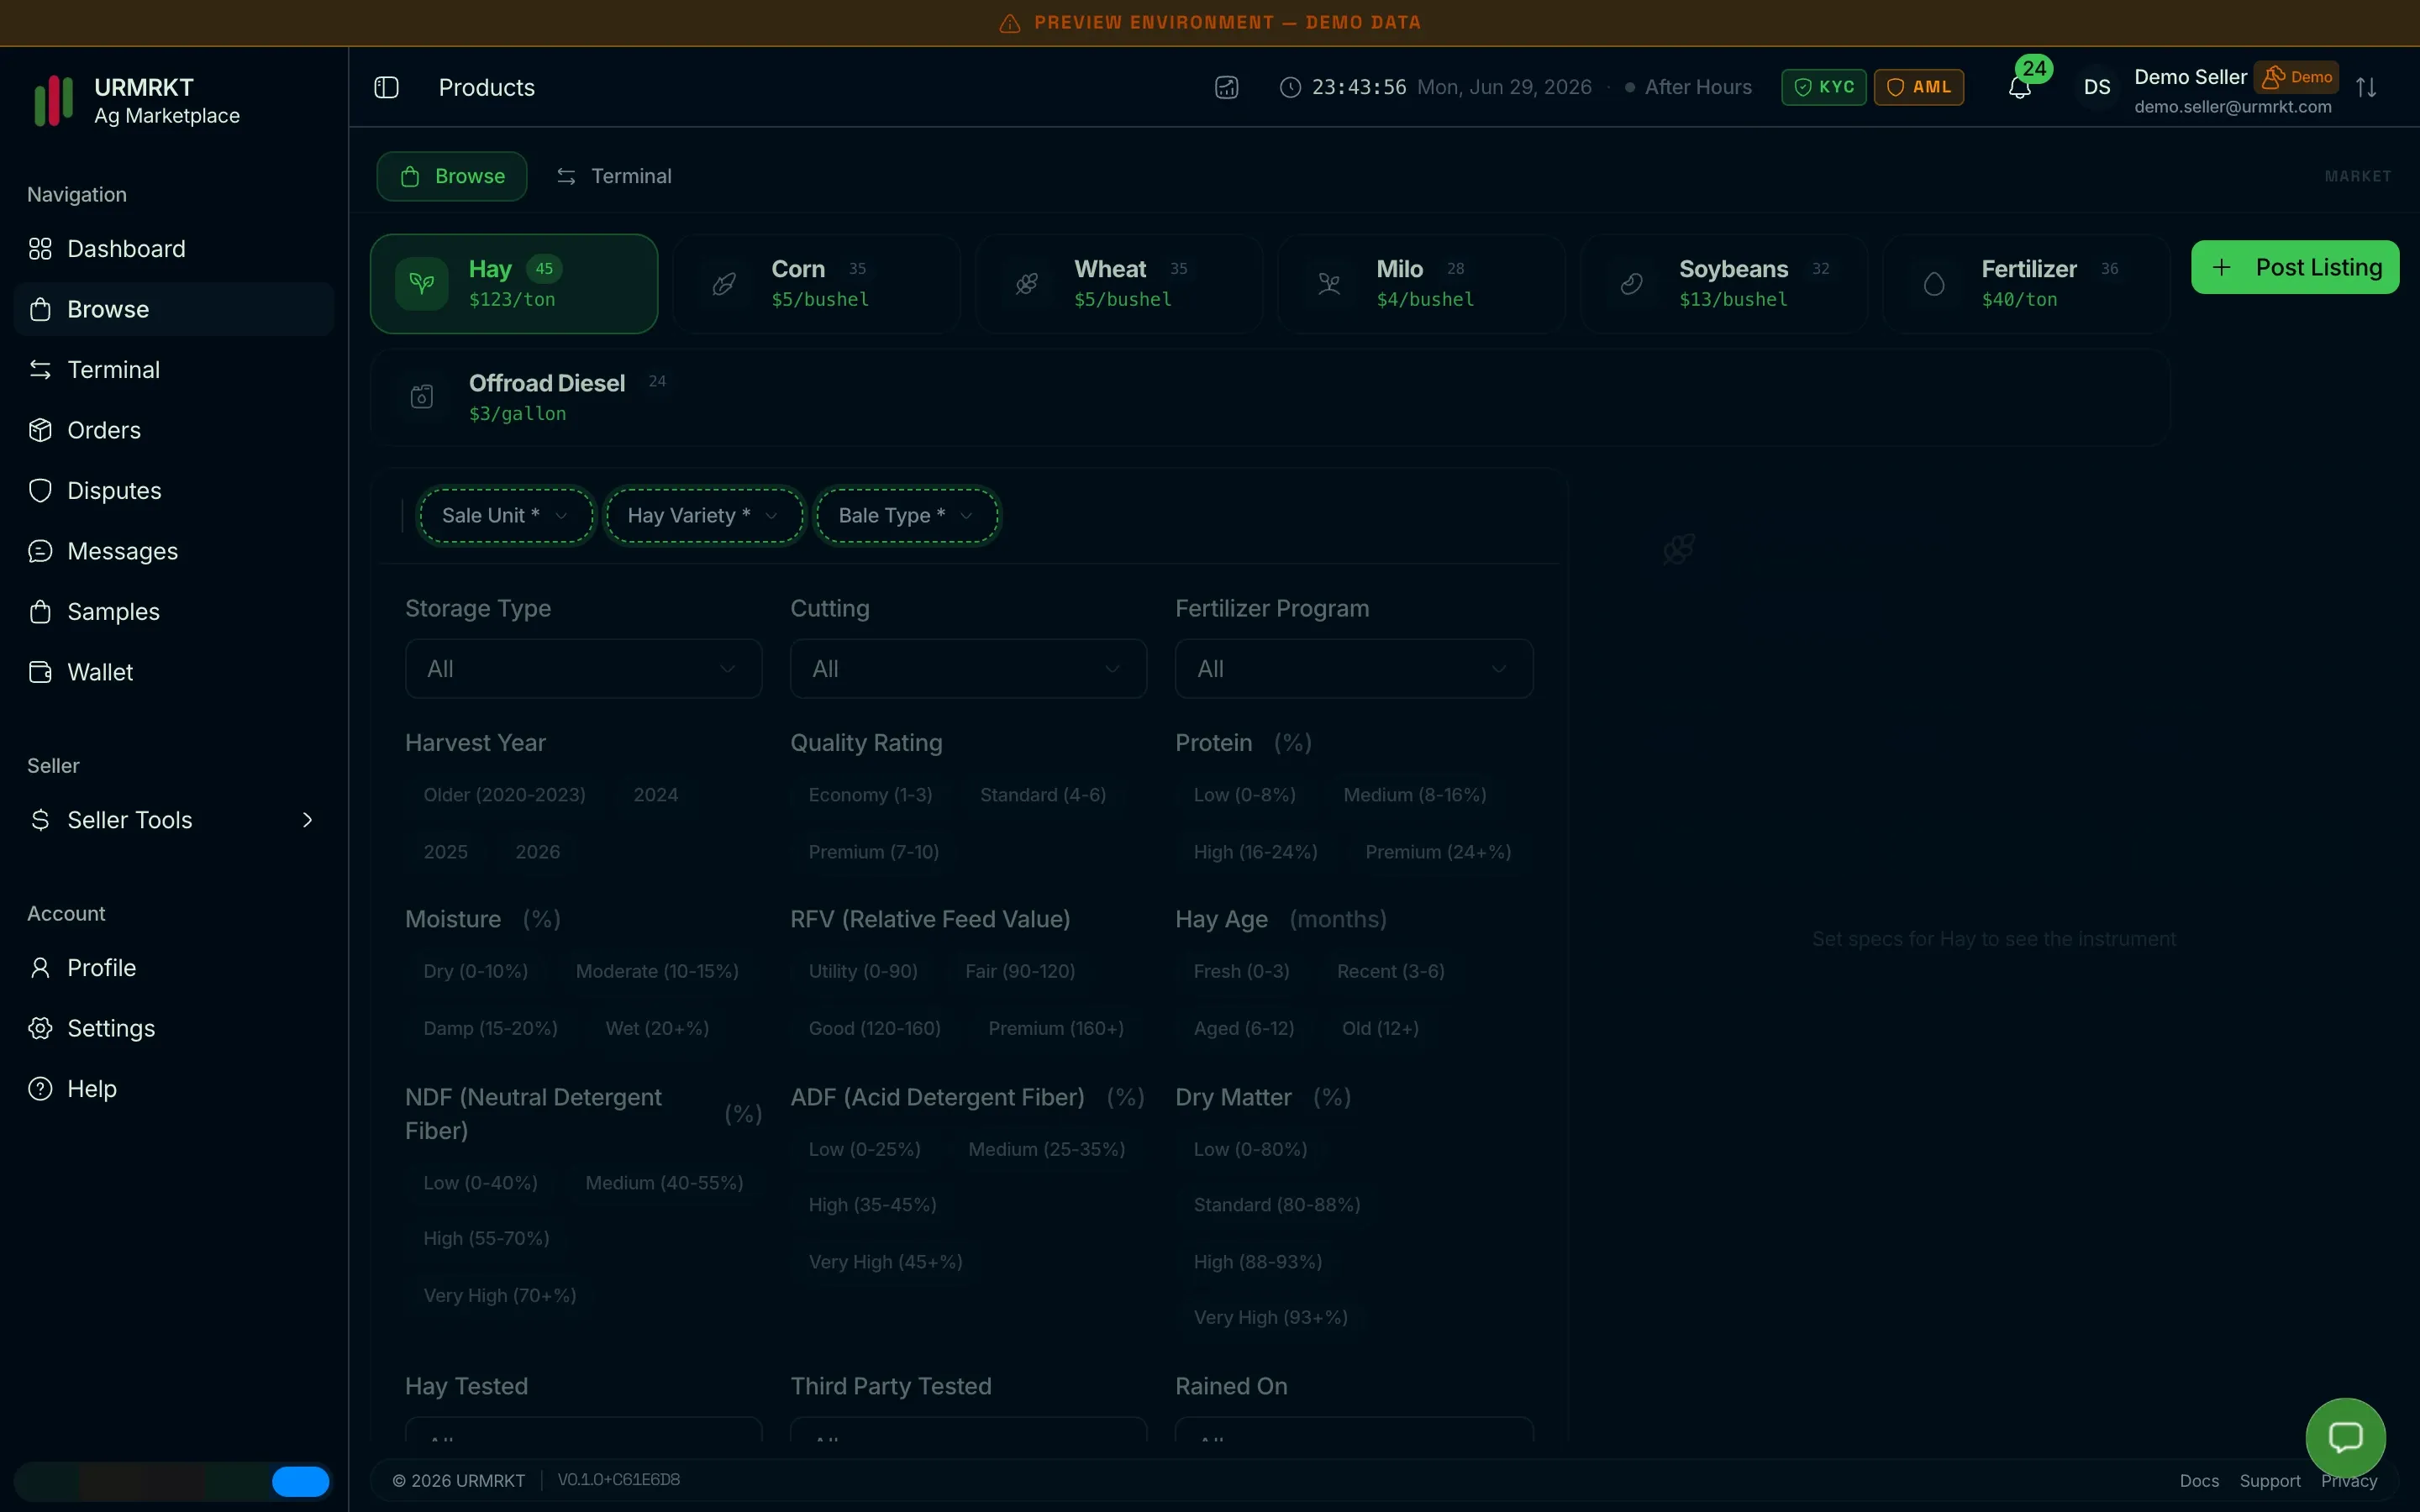2420x1512 pixels.
Task: Click the Post Listing button
Action: 2295,267
